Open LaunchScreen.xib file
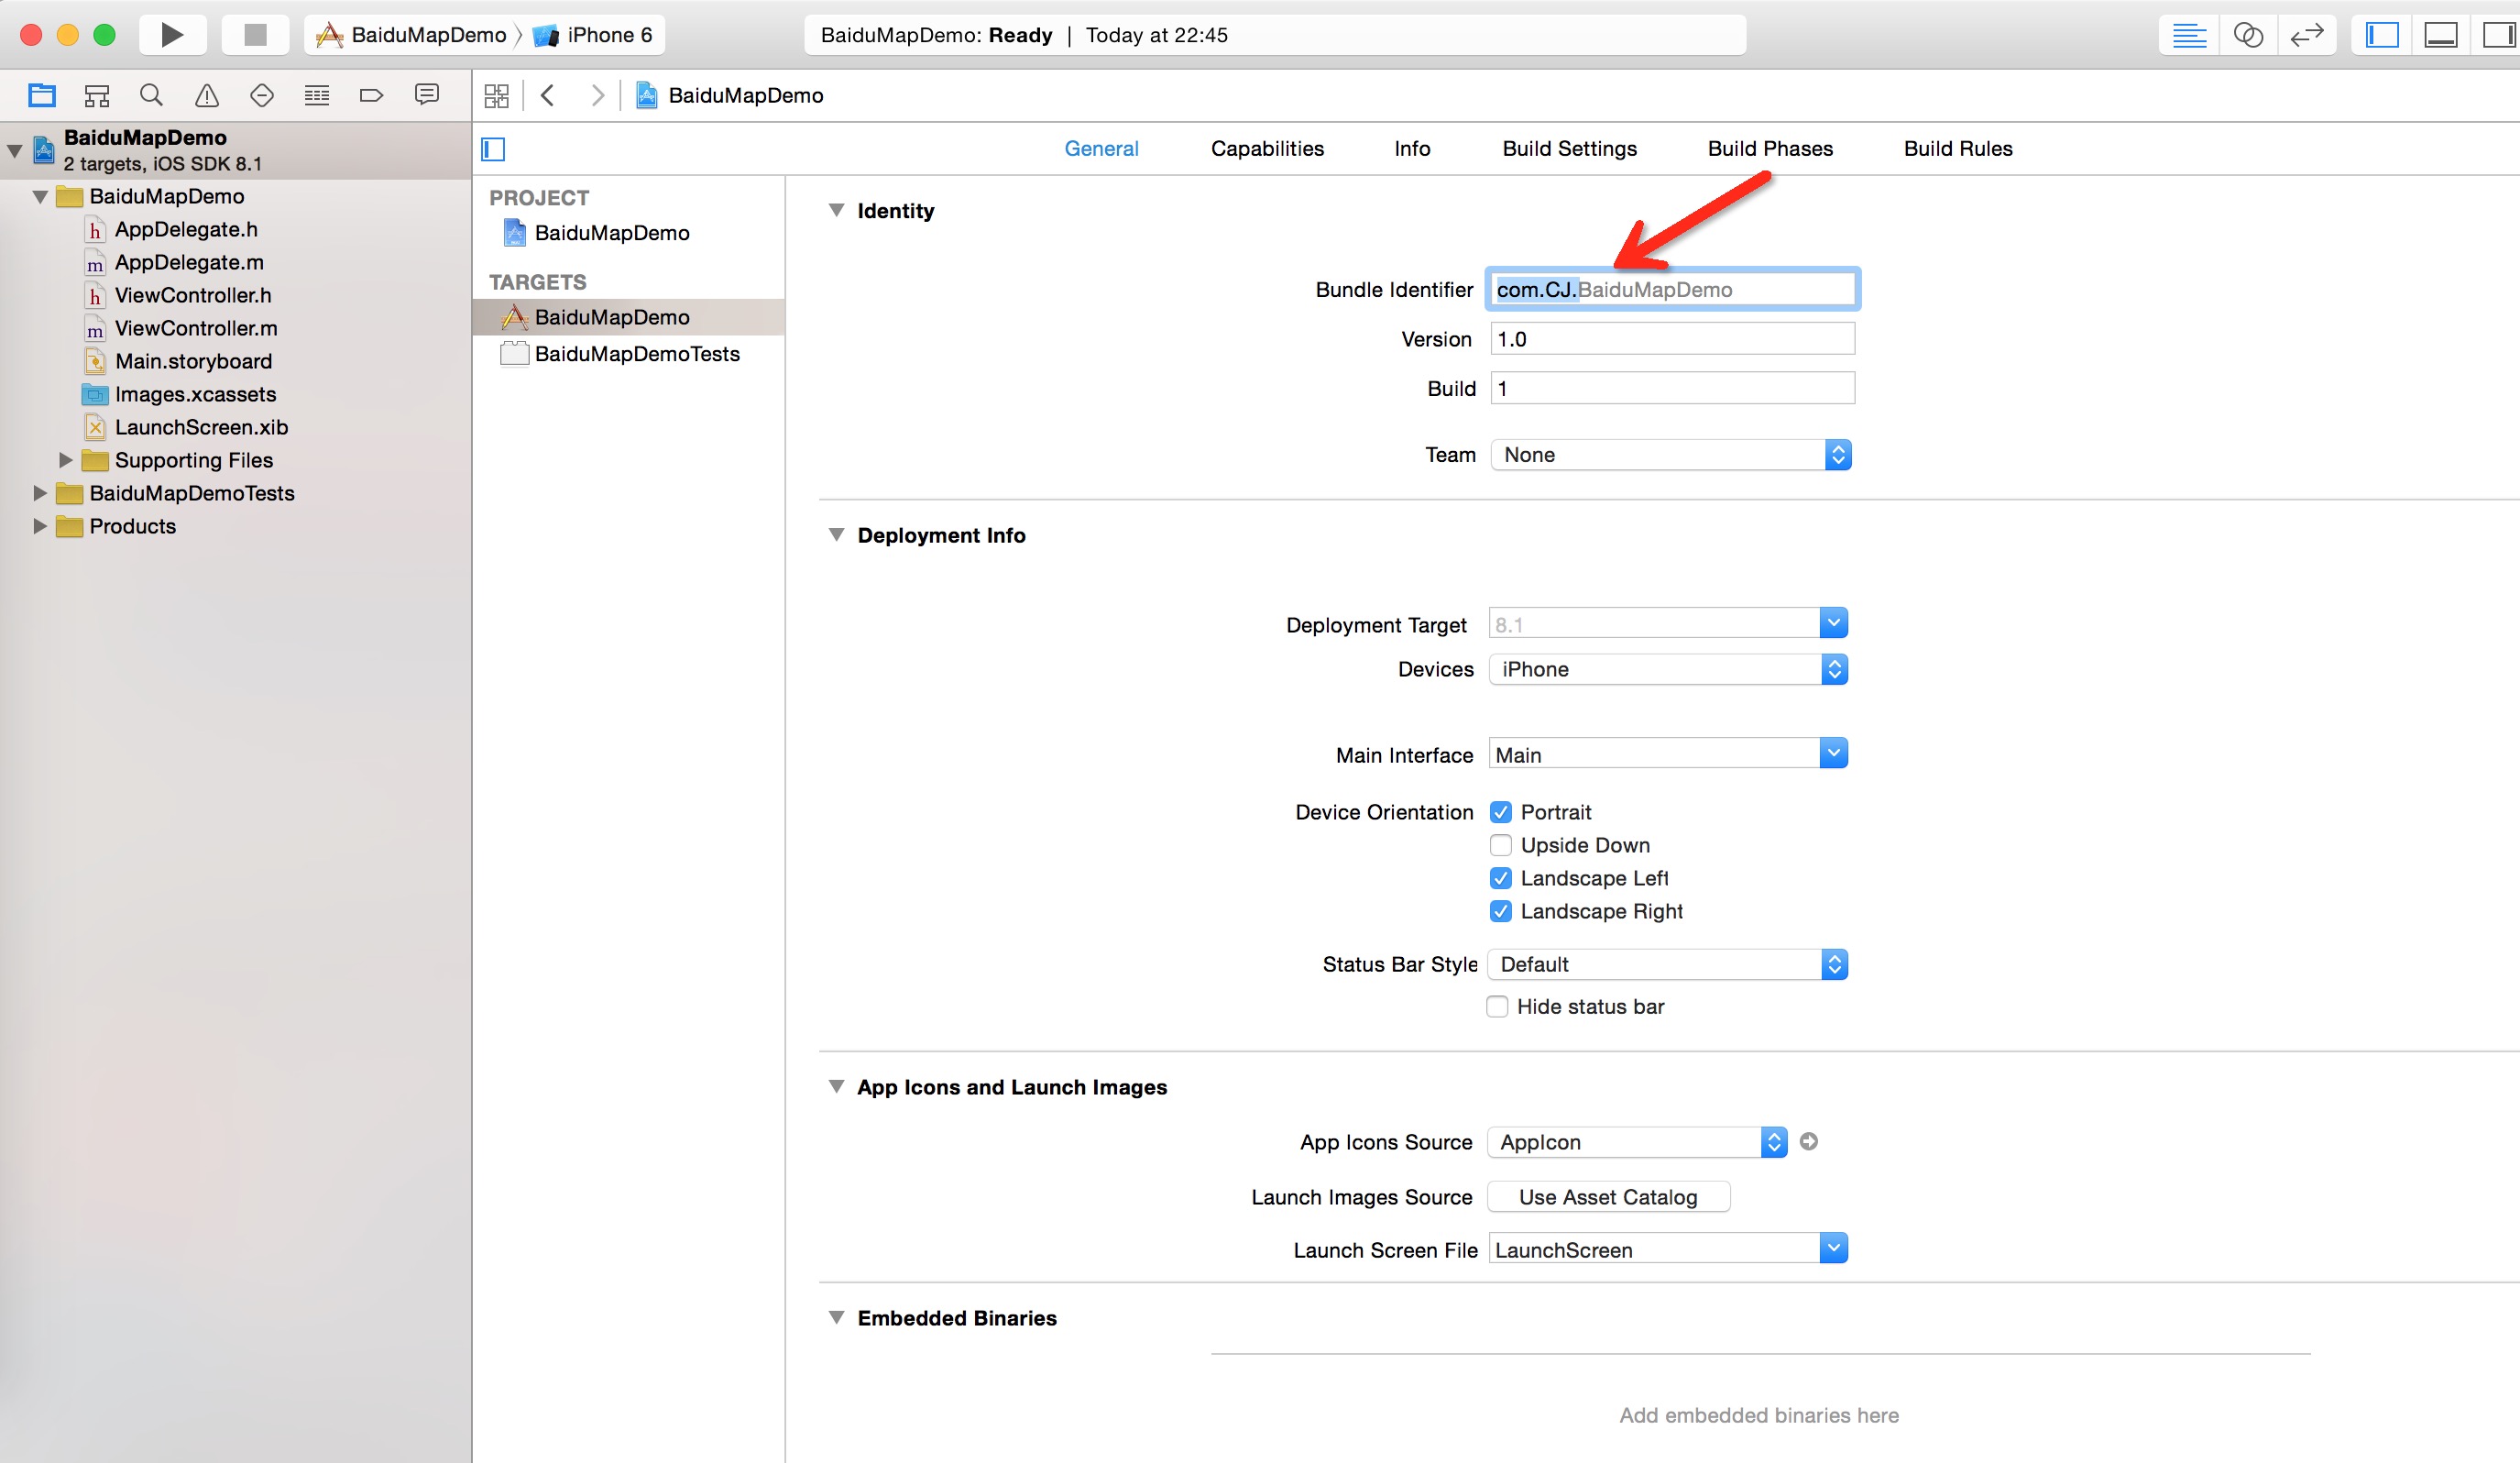 point(201,427)
